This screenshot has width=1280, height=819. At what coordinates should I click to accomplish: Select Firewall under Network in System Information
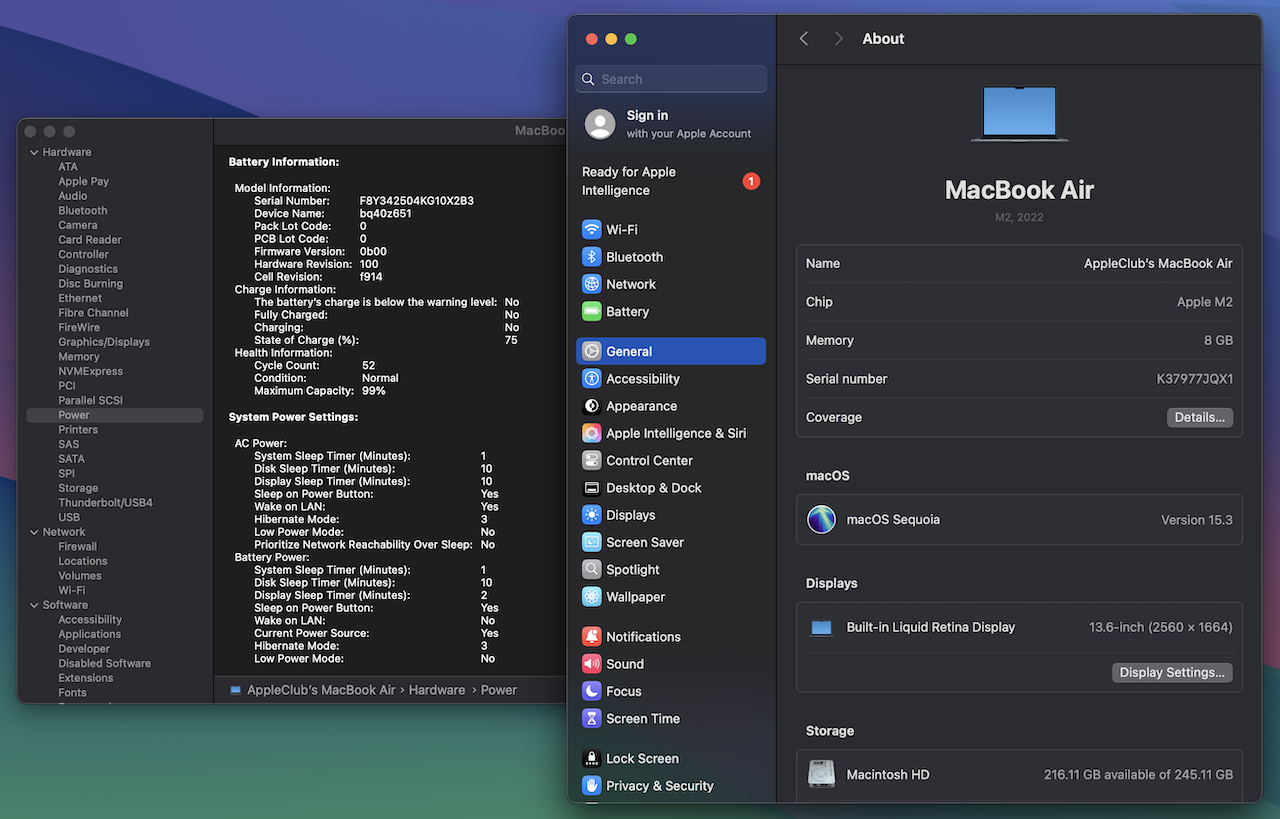click(78, 547)
